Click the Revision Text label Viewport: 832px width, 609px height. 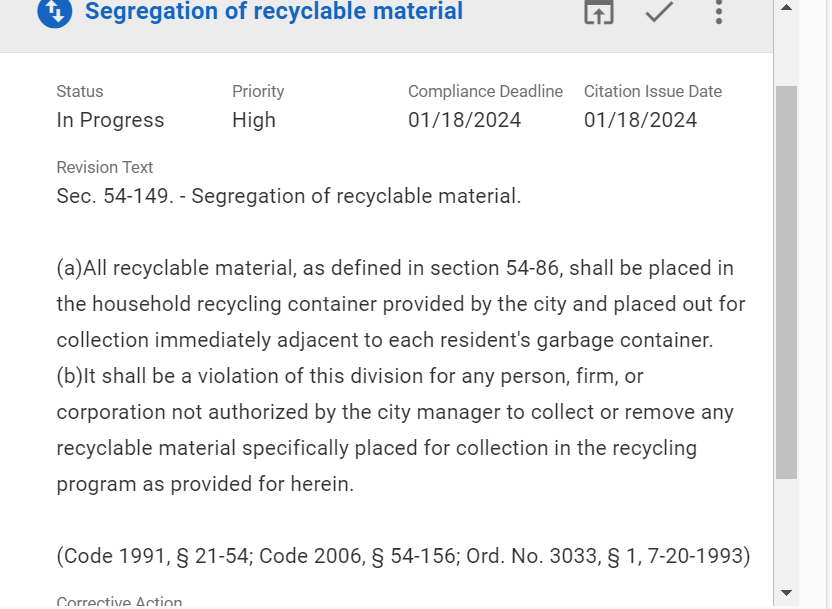click(x=105, y=168)
